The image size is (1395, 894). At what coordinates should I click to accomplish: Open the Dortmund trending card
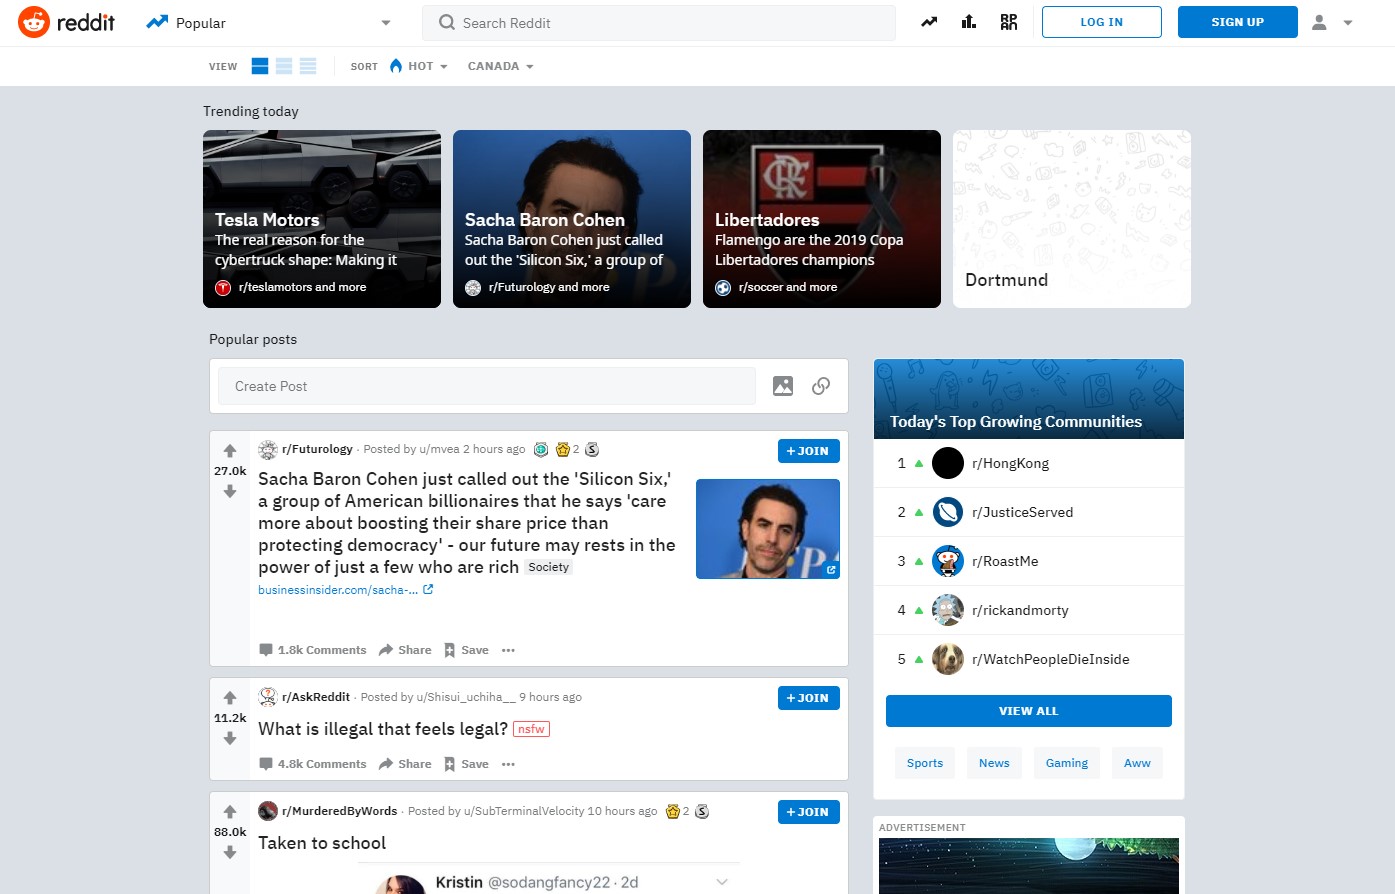[1072, 219]
